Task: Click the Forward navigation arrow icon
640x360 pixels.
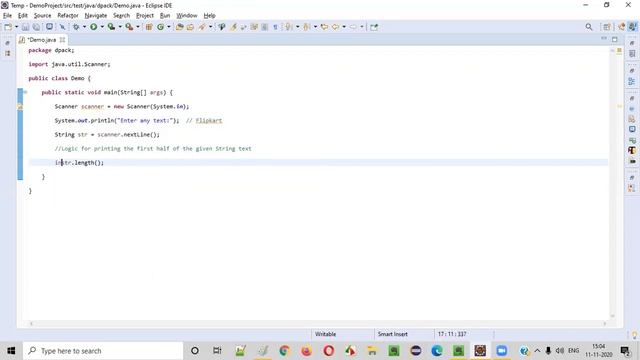Action: 353,27
